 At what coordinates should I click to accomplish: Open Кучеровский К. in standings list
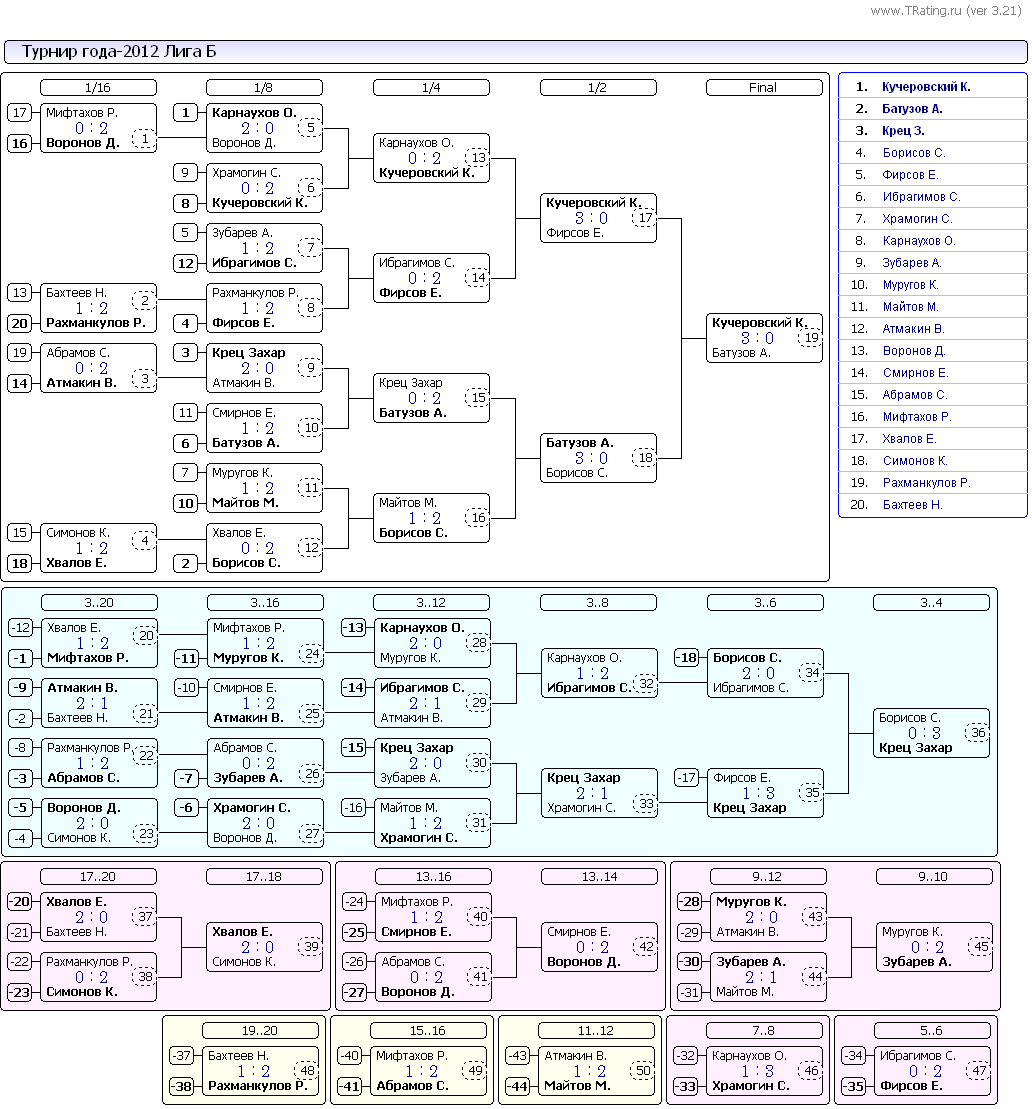[x=926, y=86]
